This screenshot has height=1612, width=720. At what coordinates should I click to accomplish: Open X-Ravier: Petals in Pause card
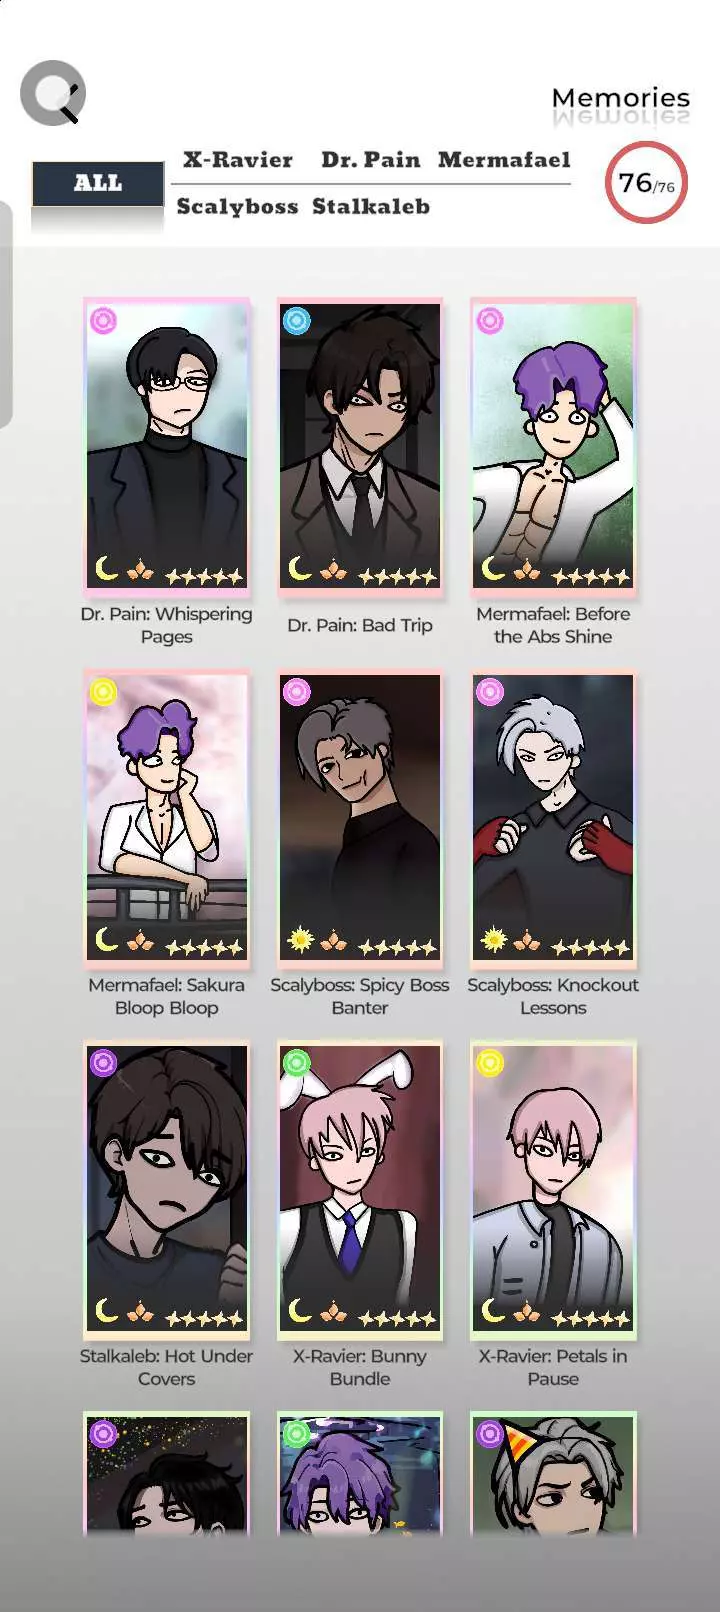[553, 1188]
